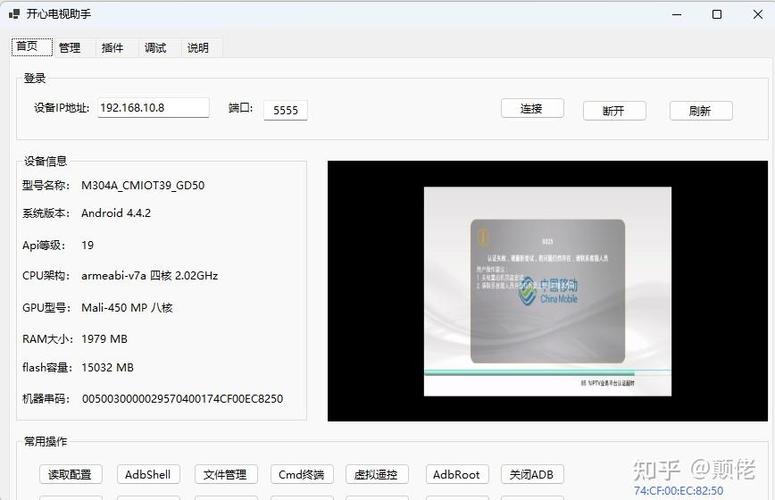Click flash value 15032 MB

(x=107, y=368)
